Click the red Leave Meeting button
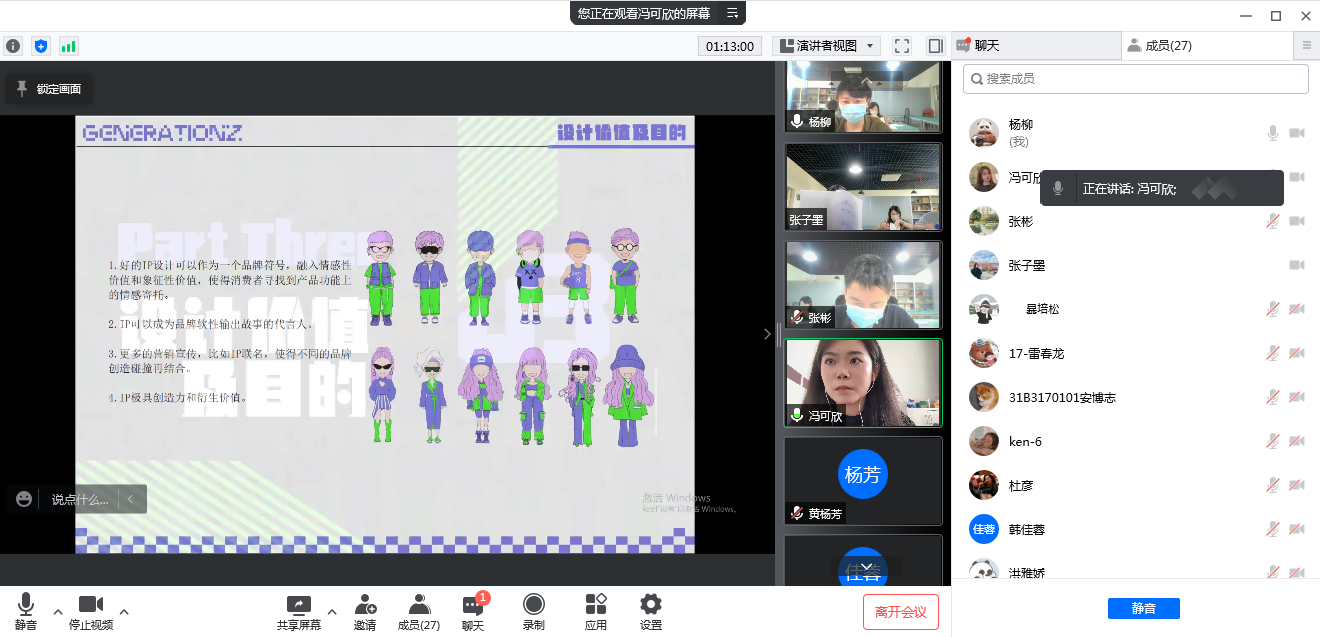The width and height of the screenshot is (1320, 637). pos(900,612)
